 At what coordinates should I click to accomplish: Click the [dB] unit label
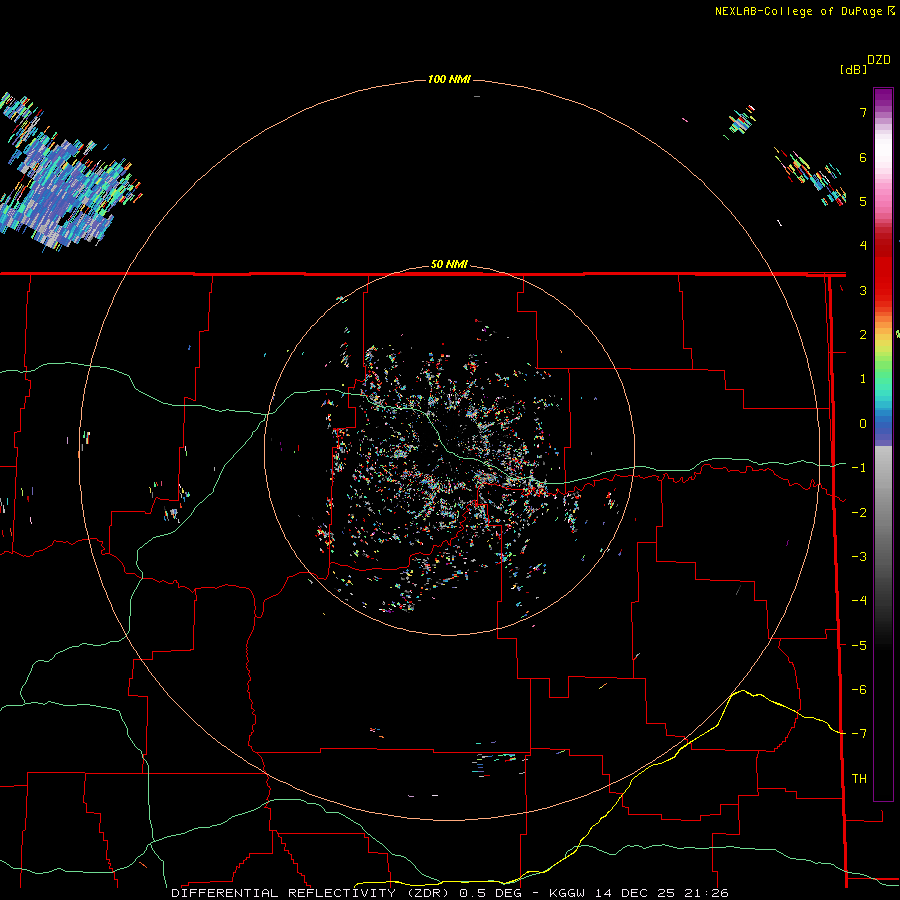853,69
